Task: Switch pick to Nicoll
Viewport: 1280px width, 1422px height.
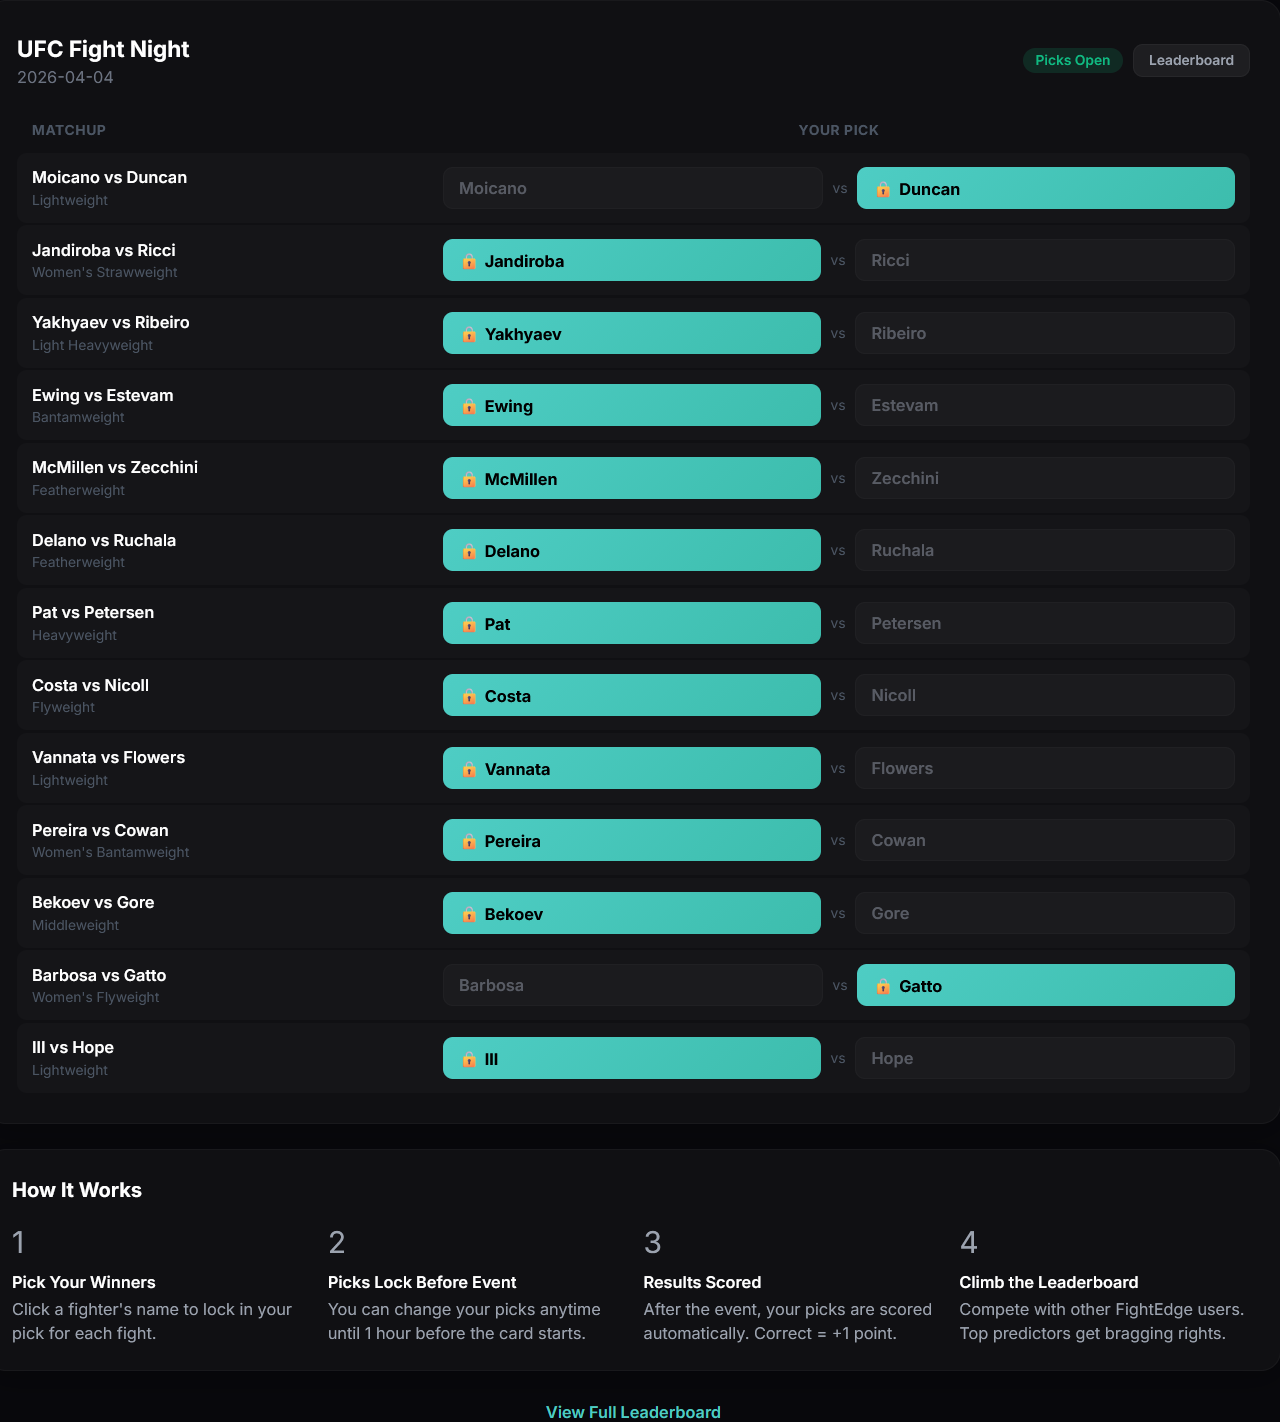Action: 1045,695
